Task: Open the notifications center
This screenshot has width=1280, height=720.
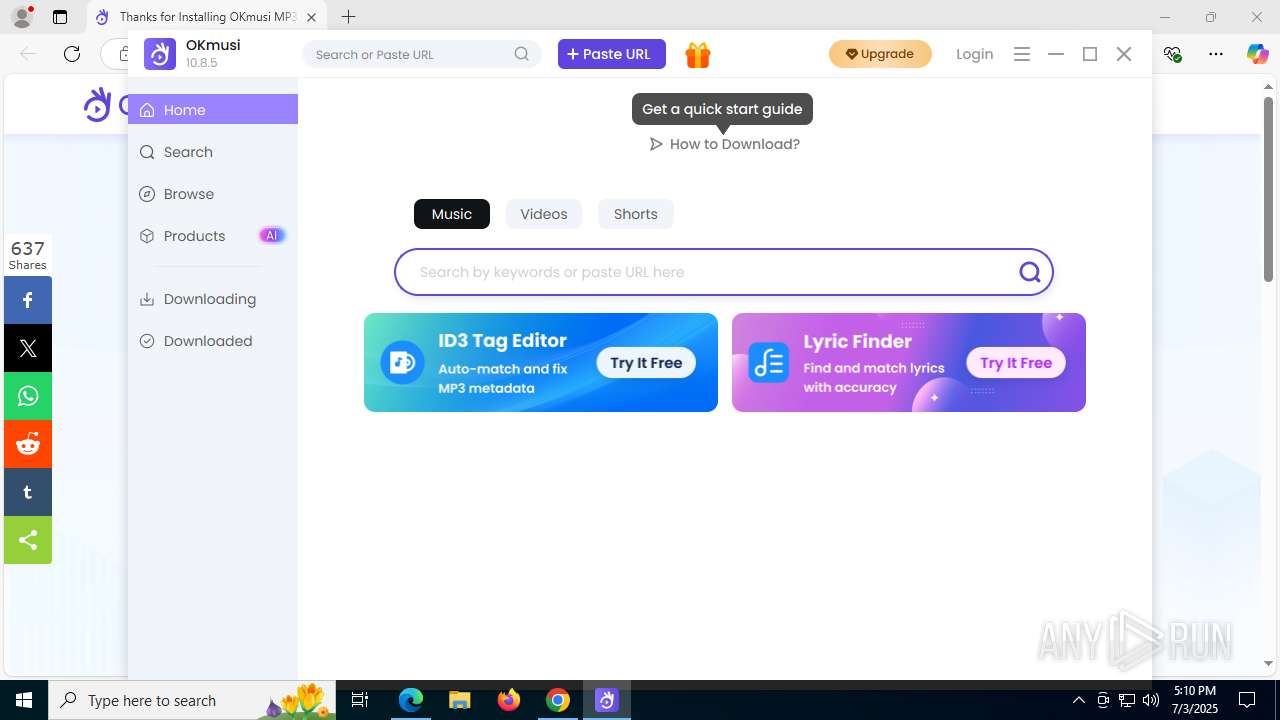Action: click(x=1247, y=700)
